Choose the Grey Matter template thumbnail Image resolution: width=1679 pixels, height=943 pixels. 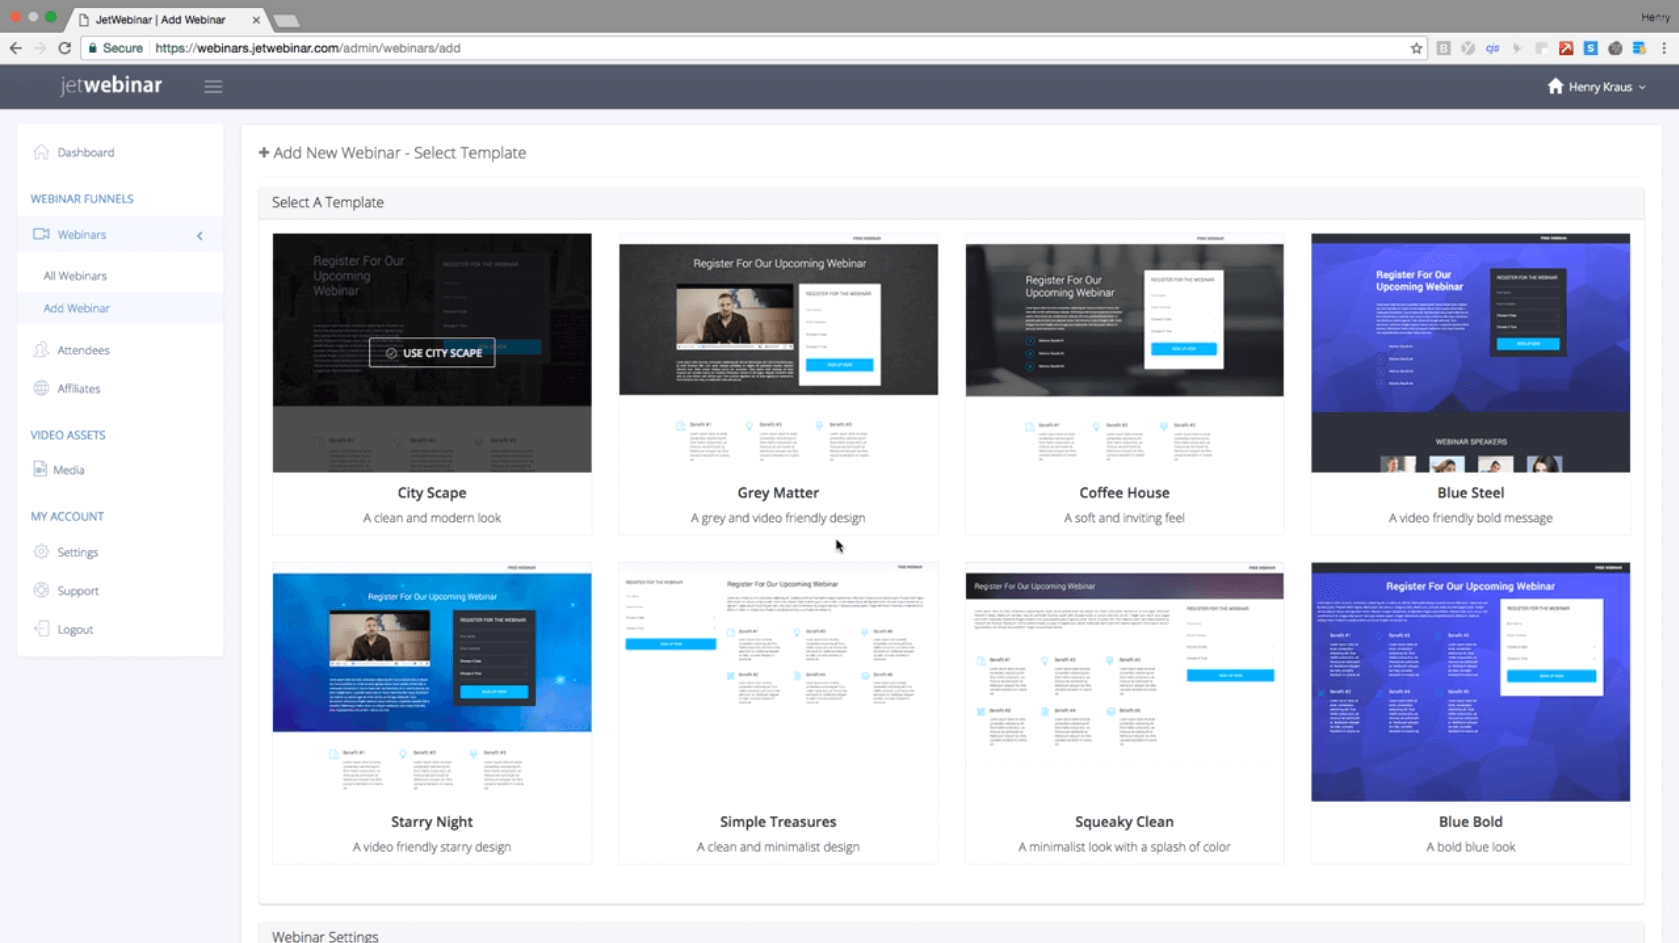coord(778,352)
